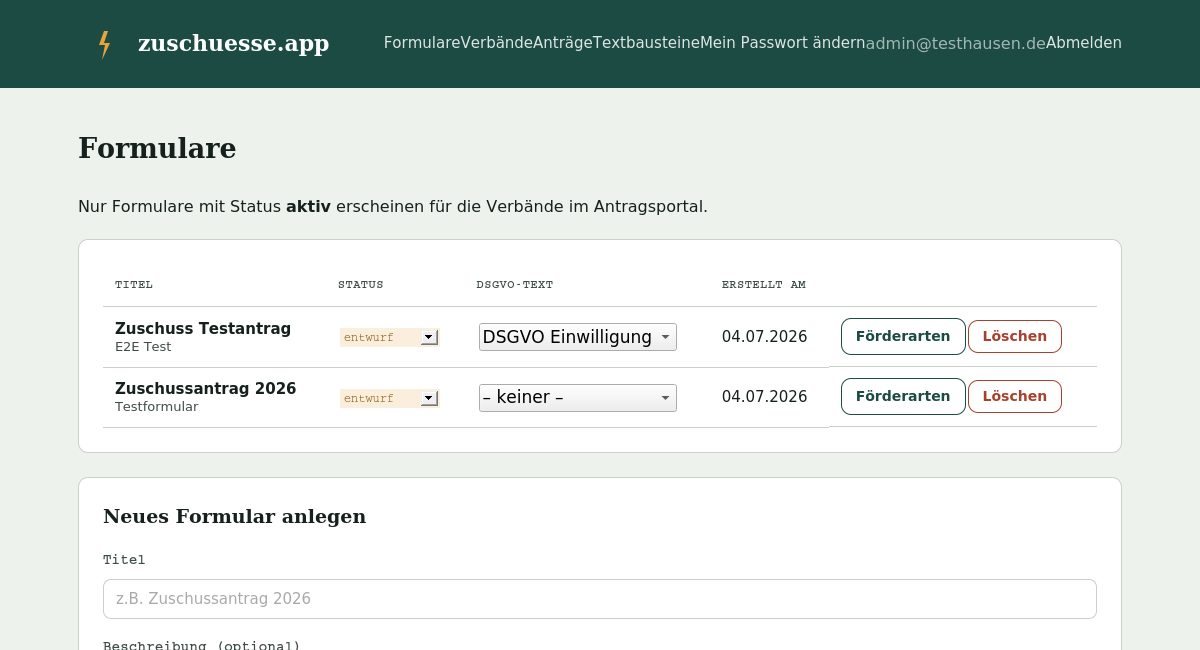Click the Neues Formular anlegen heading

click(x=235, y=516)
